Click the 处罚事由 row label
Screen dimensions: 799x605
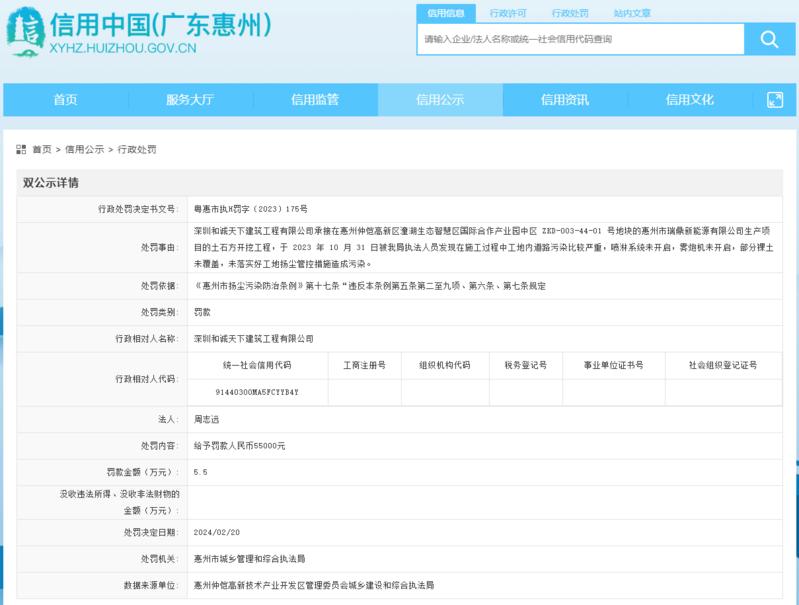(x=159, y=247)
